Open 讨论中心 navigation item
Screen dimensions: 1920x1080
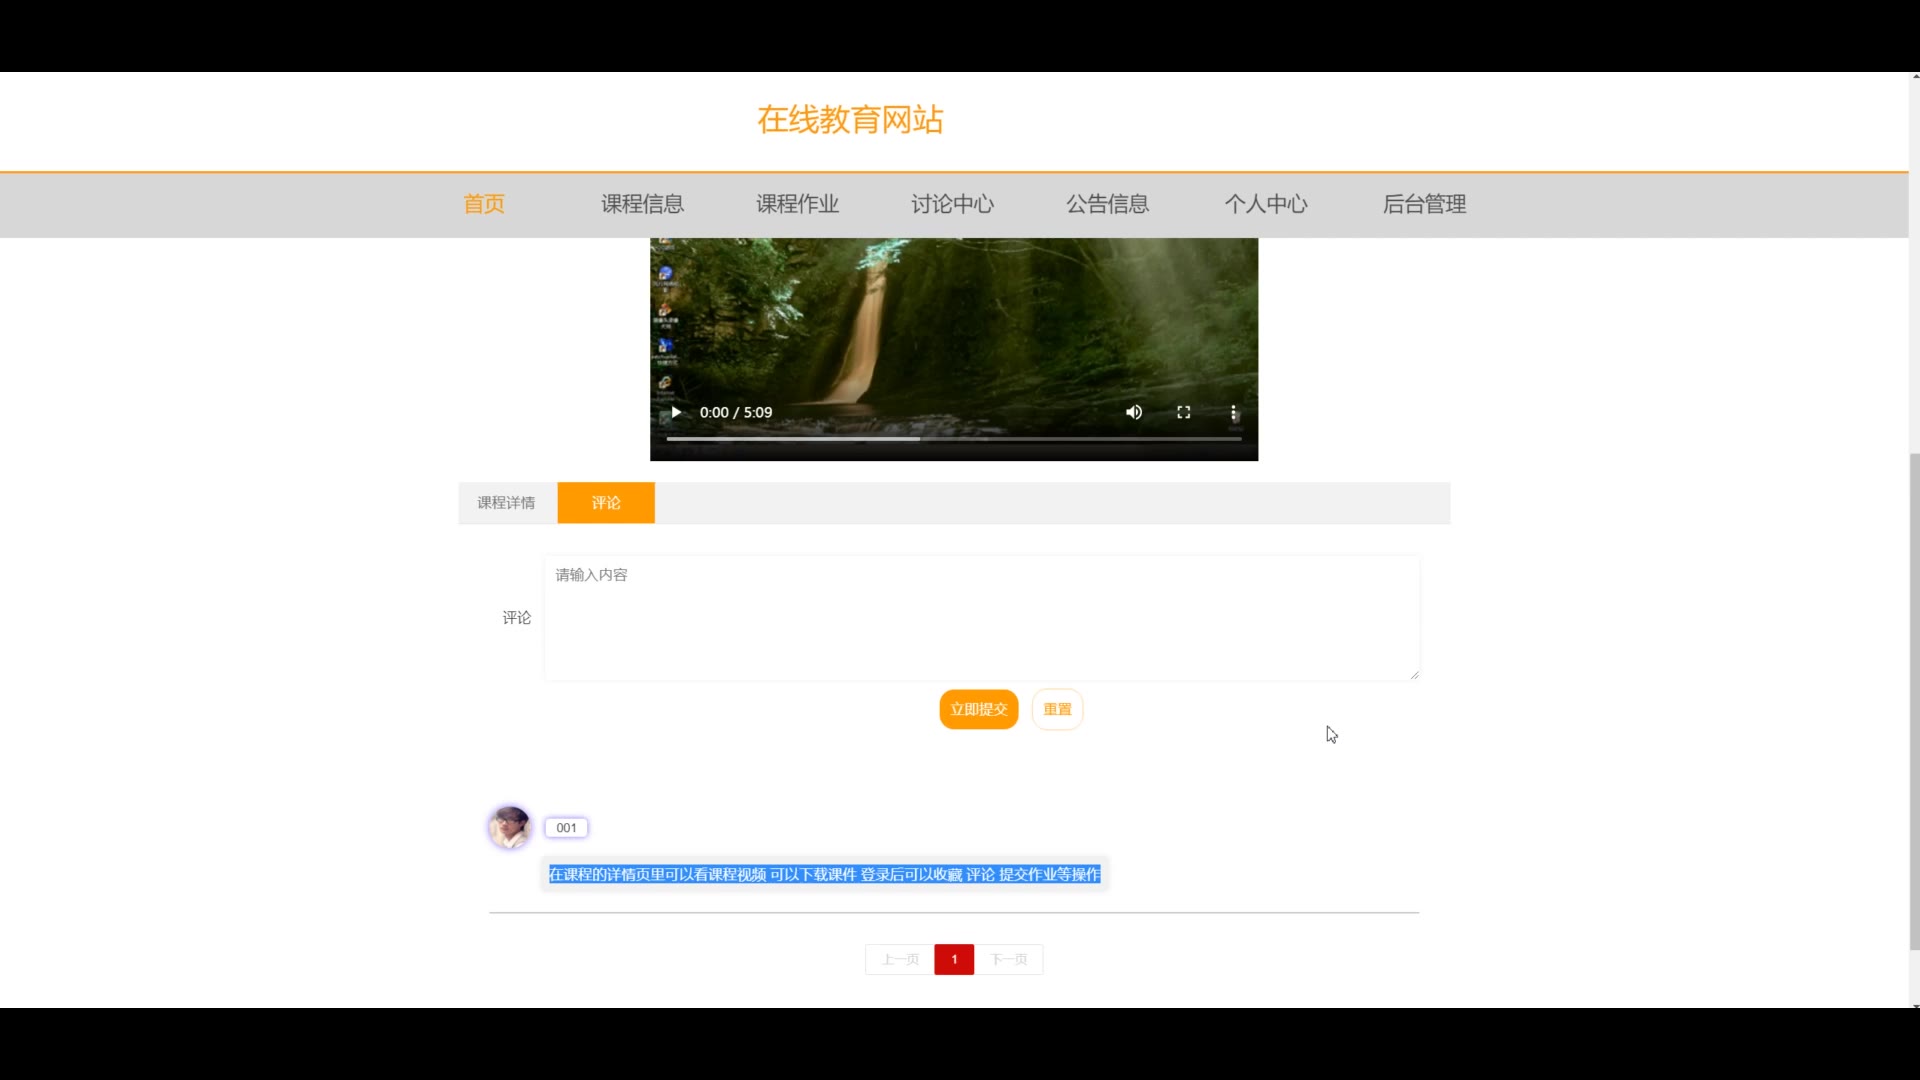click(x=952, y=204)
